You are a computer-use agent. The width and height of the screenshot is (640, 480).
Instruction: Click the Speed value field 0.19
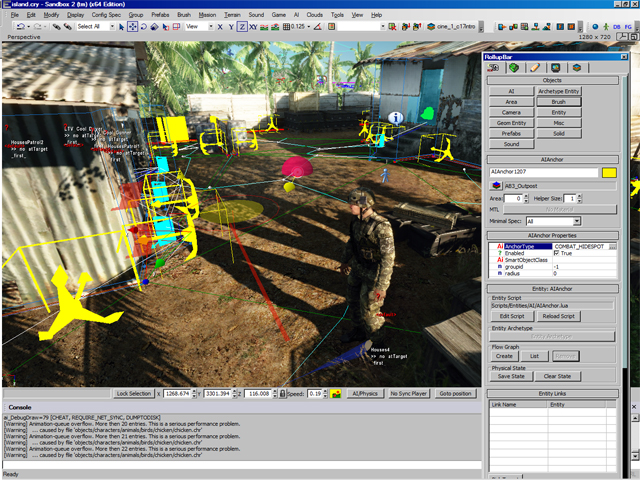coord(315,394)
